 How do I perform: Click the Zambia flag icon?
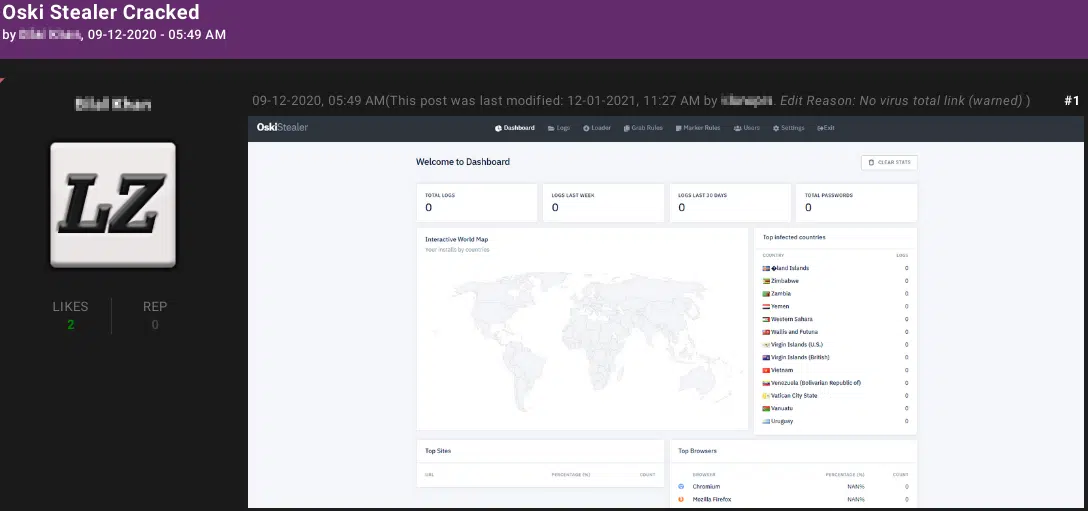click(766, 294)
